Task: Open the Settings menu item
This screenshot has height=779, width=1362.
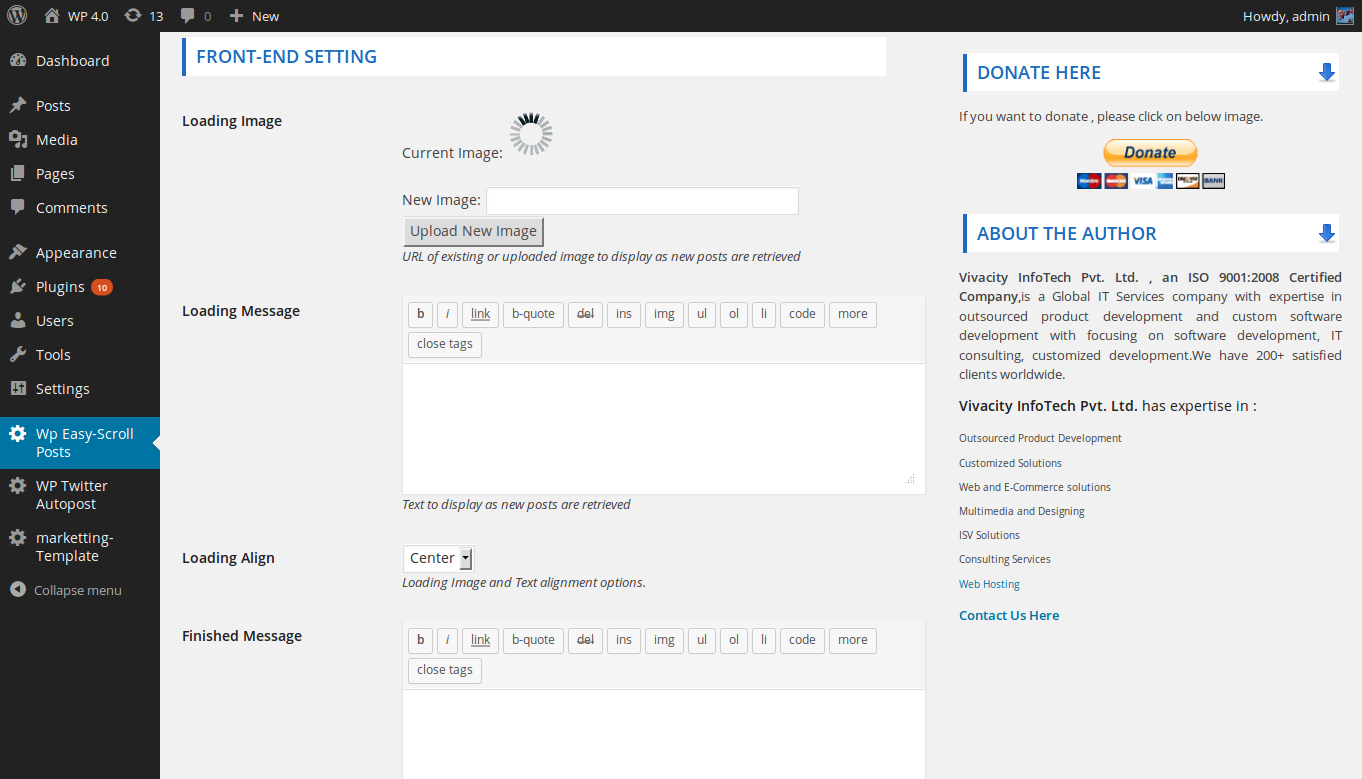Action: click(80, 389)
